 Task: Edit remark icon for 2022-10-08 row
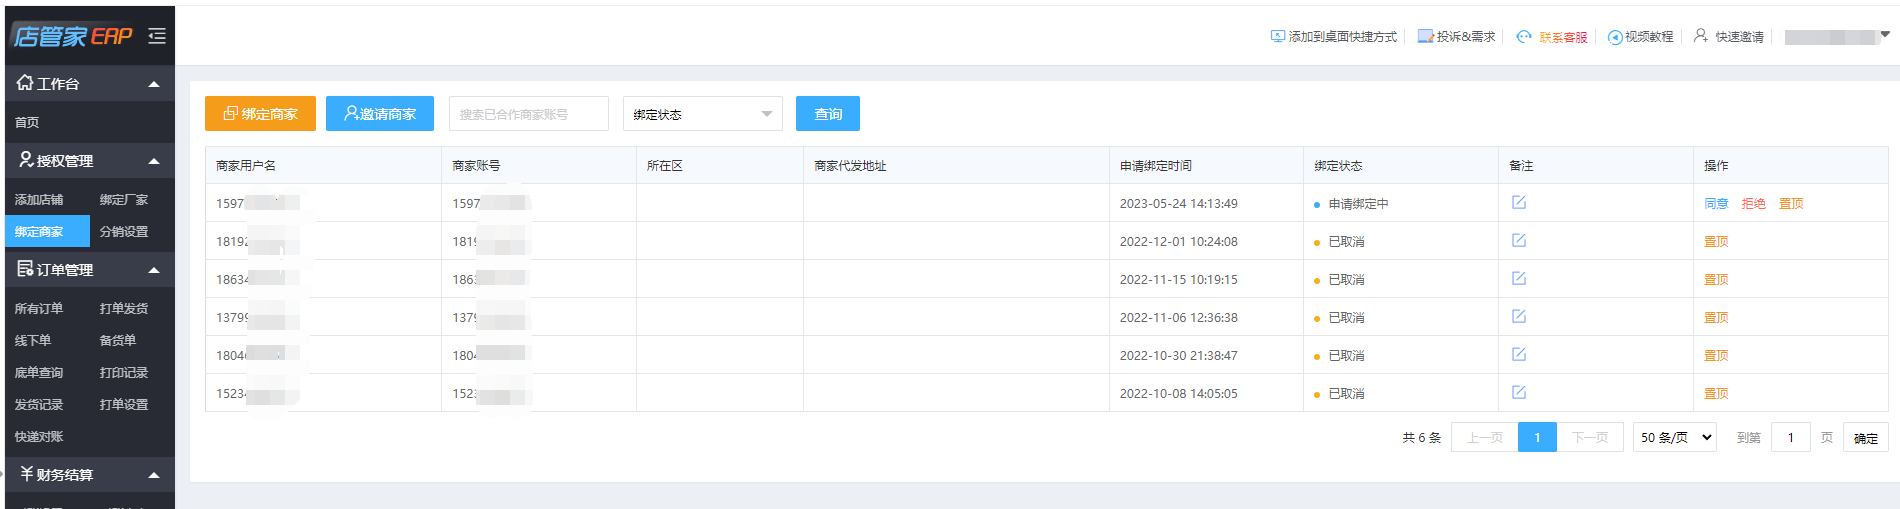1518,393
